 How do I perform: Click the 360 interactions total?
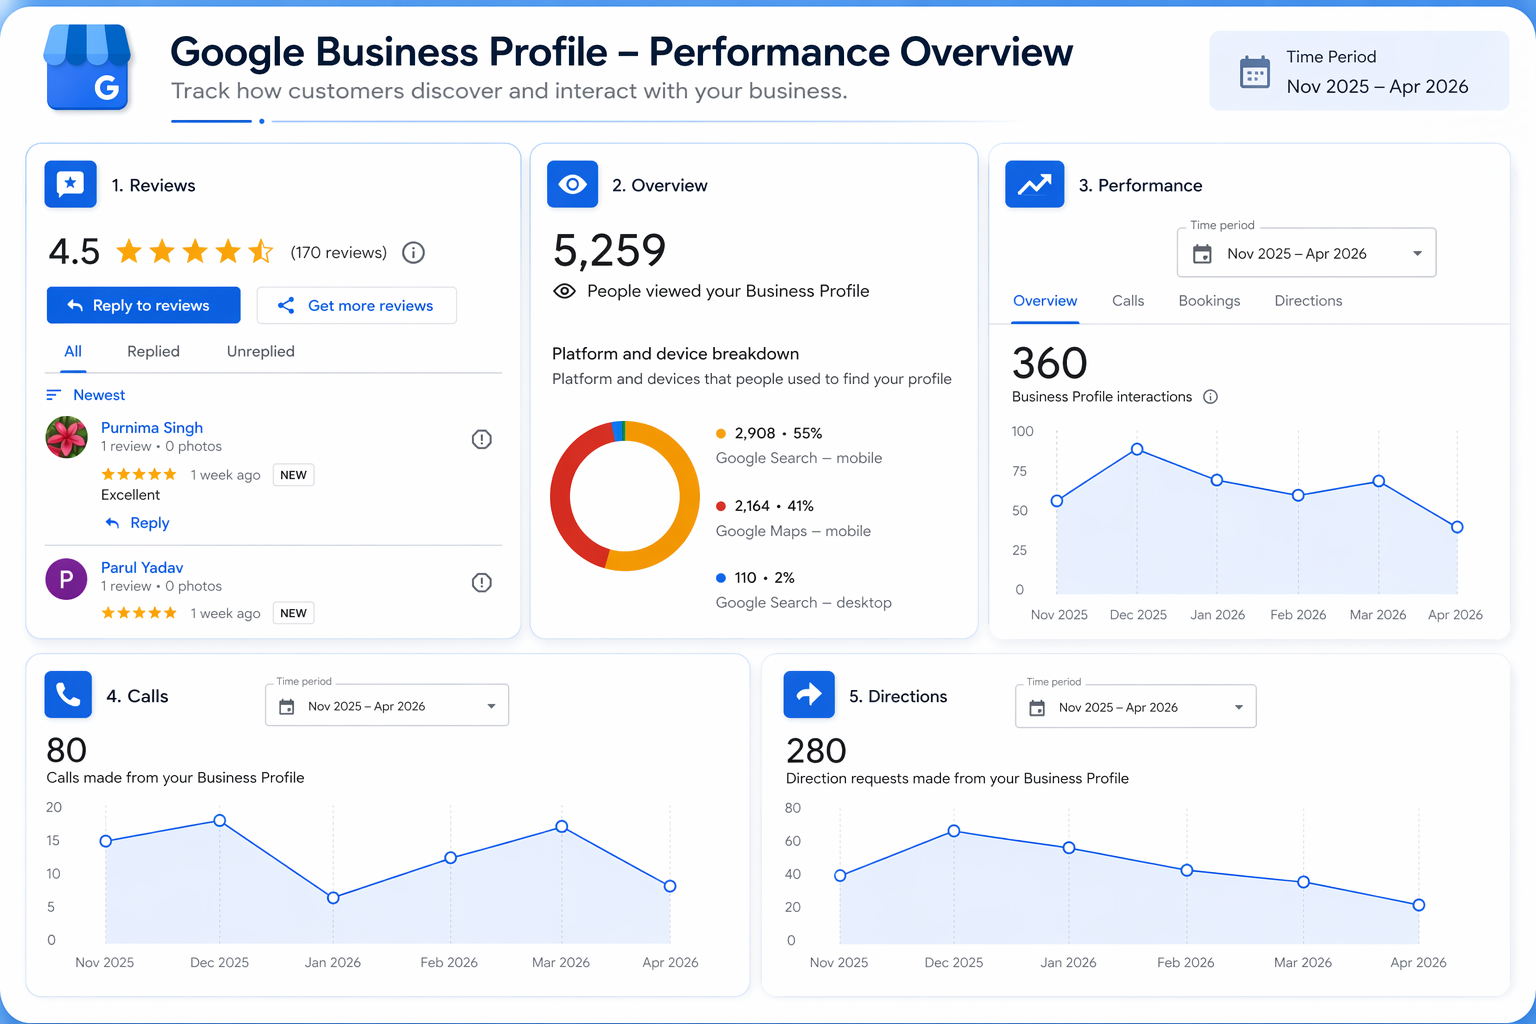point(1049,364)
